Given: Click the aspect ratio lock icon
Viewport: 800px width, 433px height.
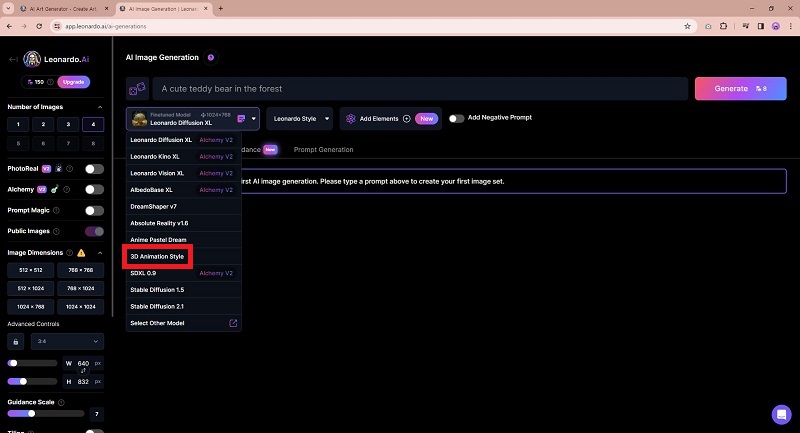Looking at the screenshot, I should click(16, 342).
